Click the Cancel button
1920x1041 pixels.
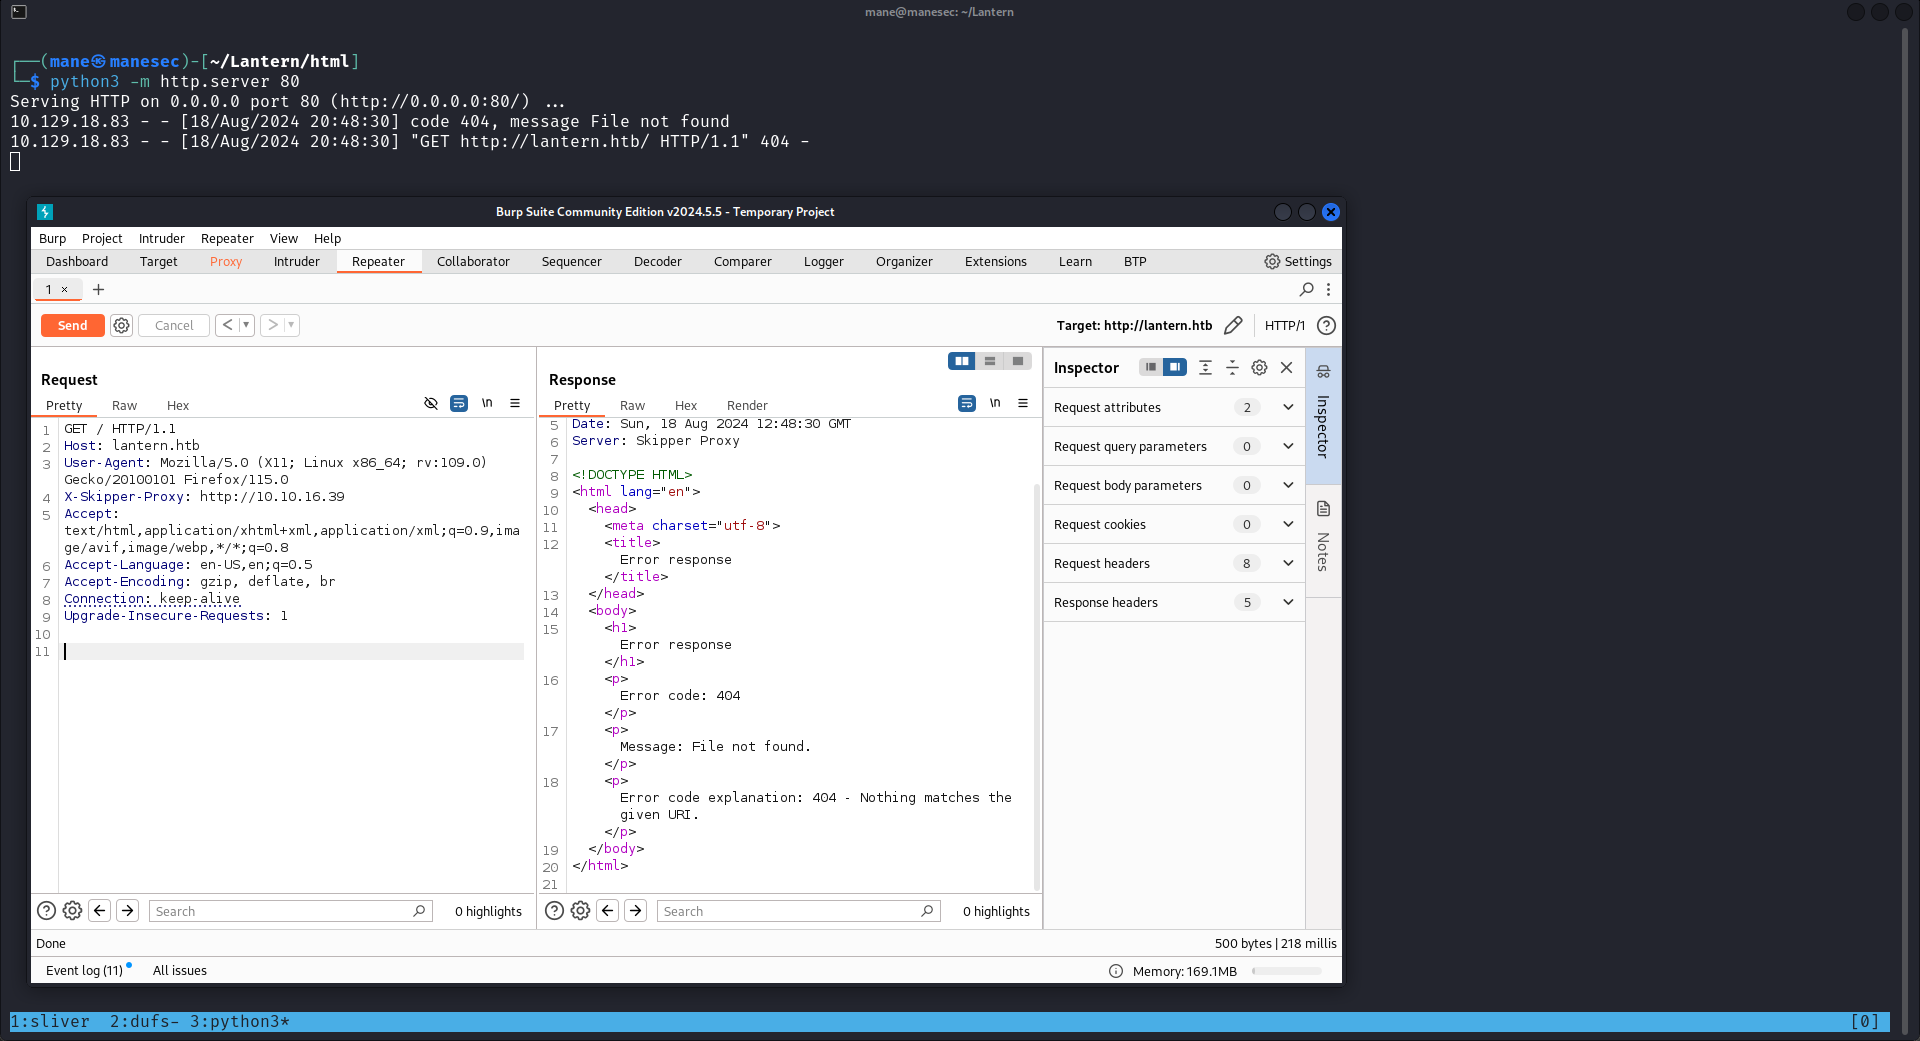click(x=174, y=326)
